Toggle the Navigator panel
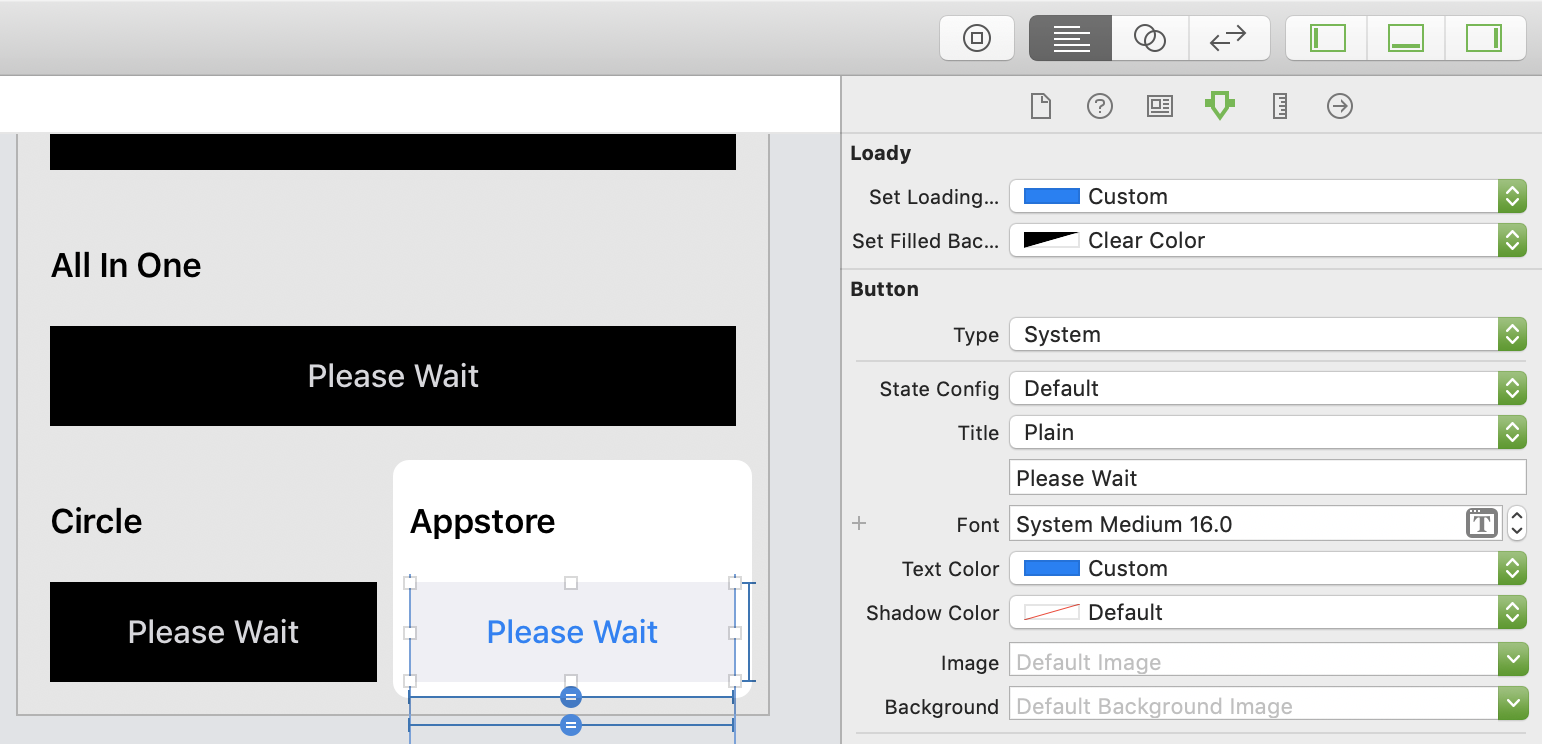This screenshot has height=744, width=1542. point(1327,38)
